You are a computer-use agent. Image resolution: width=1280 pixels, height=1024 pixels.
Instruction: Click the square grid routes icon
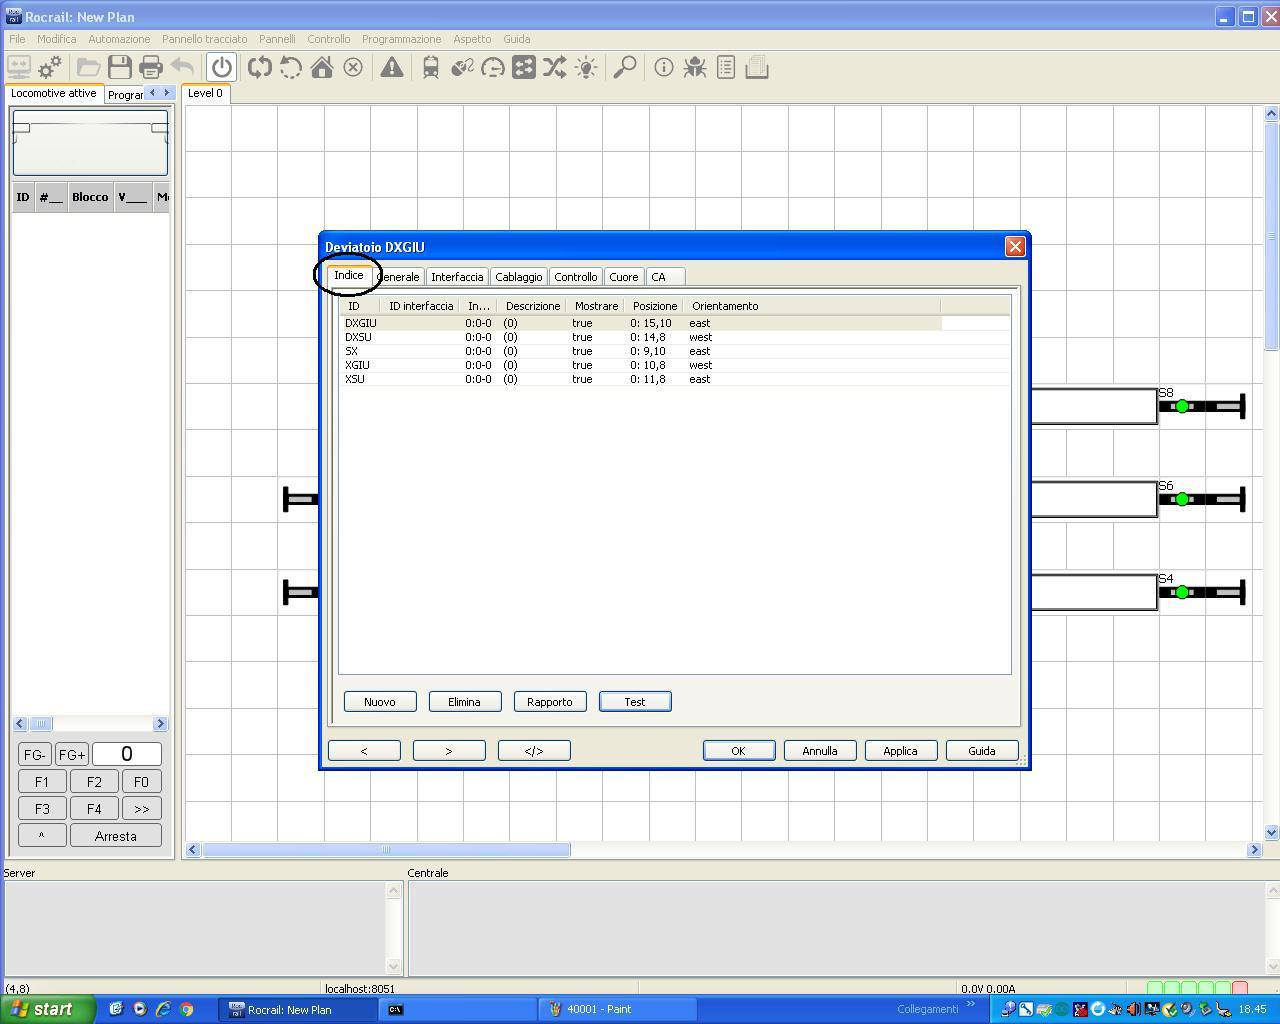(524, 68)
